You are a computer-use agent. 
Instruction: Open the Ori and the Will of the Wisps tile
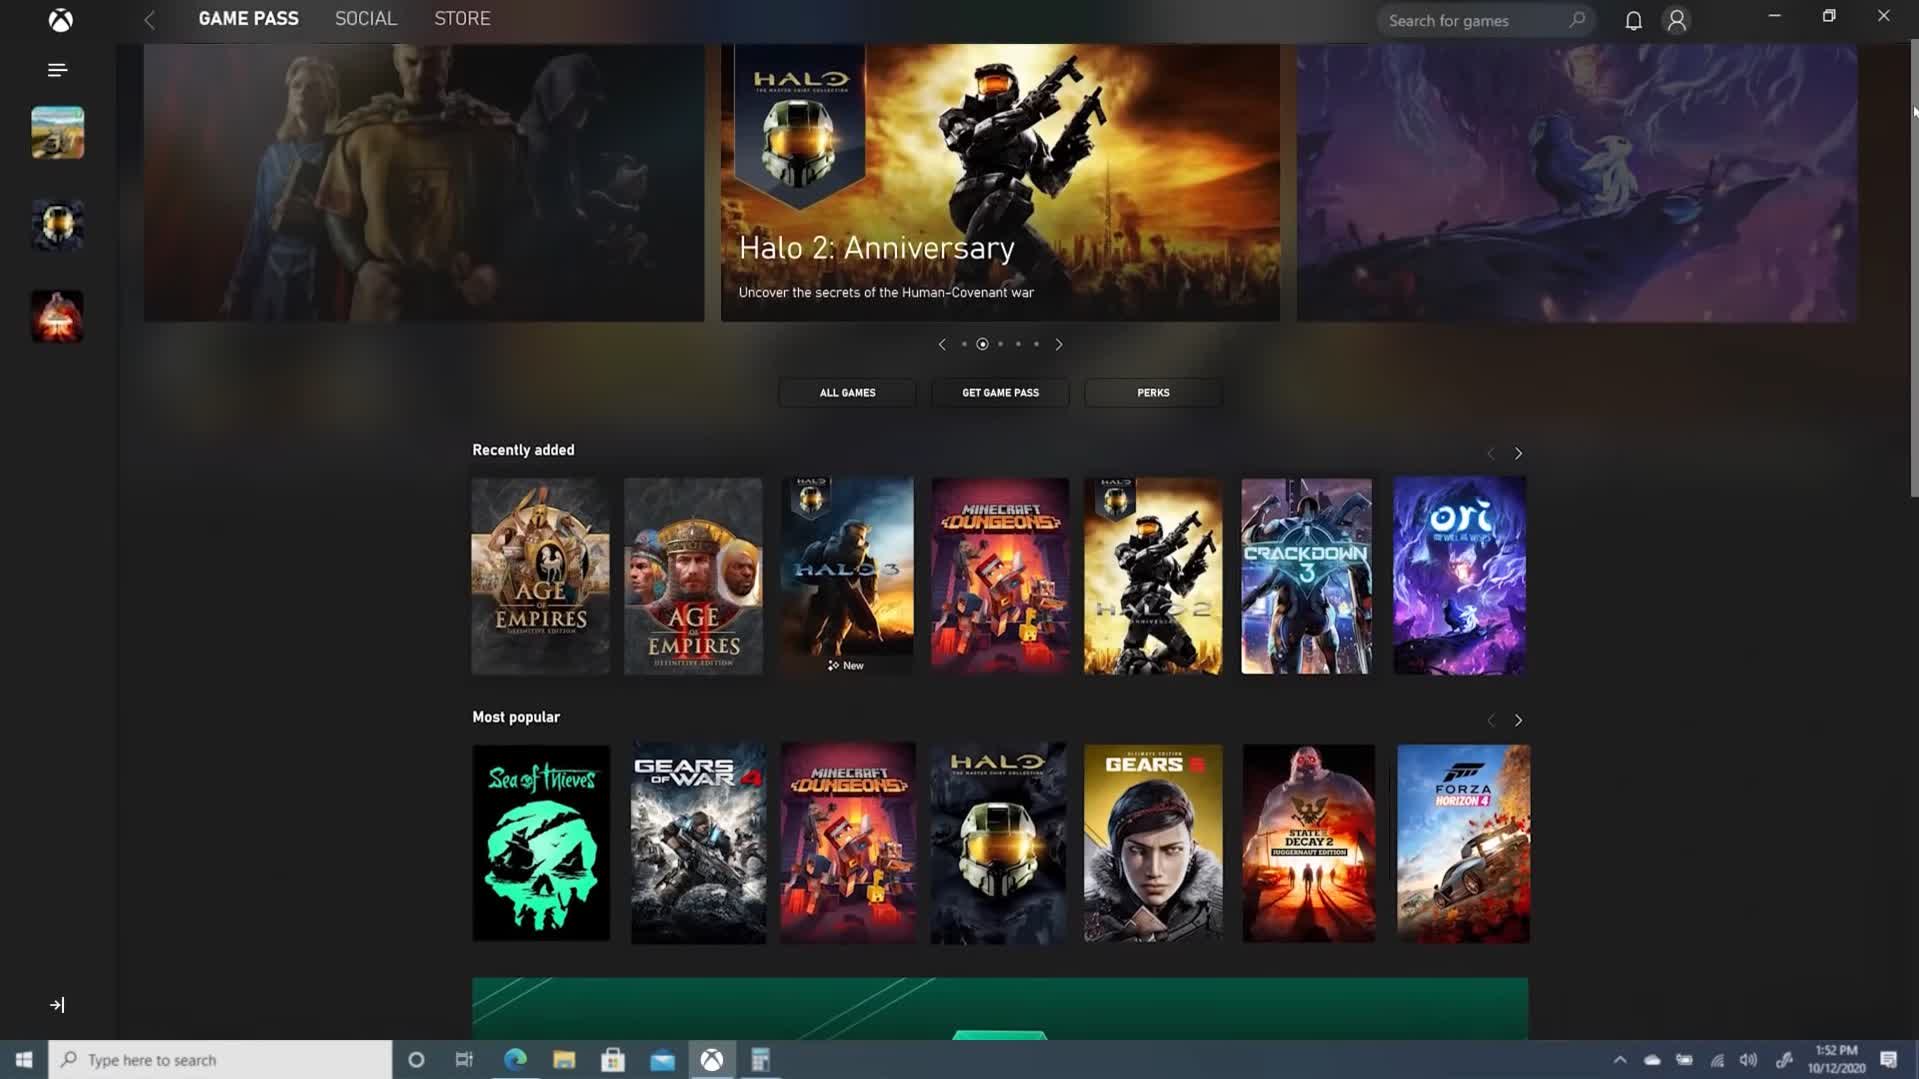pos(1460,576)
